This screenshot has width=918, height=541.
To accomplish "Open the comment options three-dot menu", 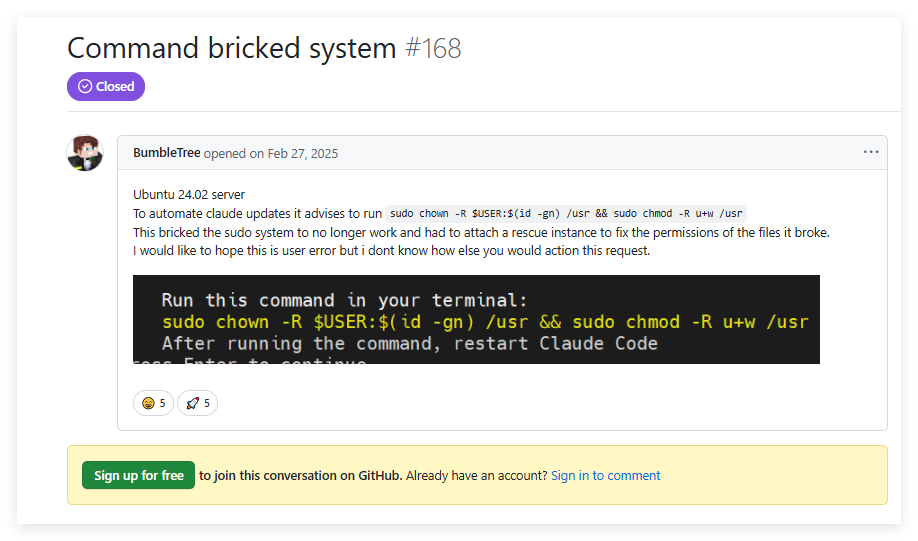I will click(871, 152).
